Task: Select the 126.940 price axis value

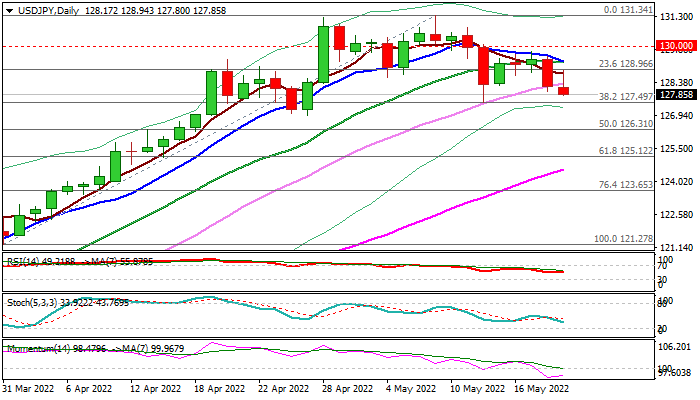Action: pyautogui.click(x=676, y=116)
